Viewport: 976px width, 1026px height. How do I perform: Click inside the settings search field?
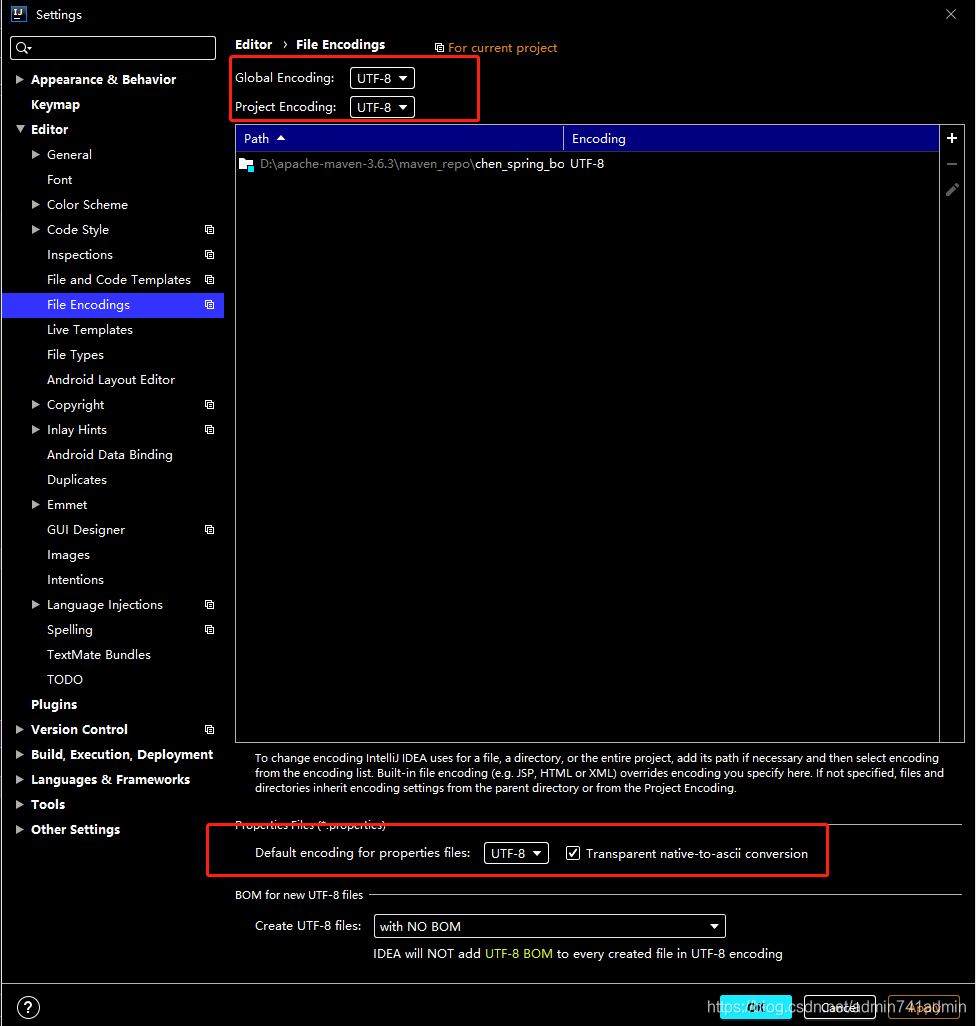pos(113,48)
